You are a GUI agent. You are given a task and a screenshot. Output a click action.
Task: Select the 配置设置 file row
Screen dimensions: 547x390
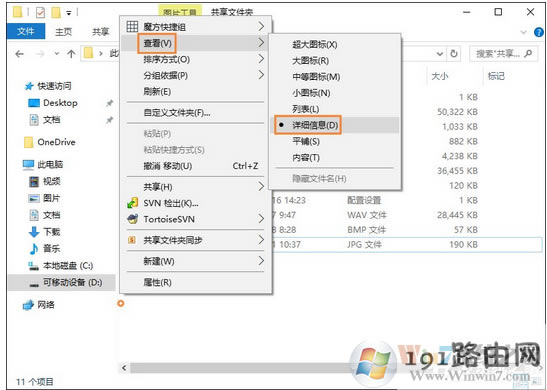coord(406,200)
